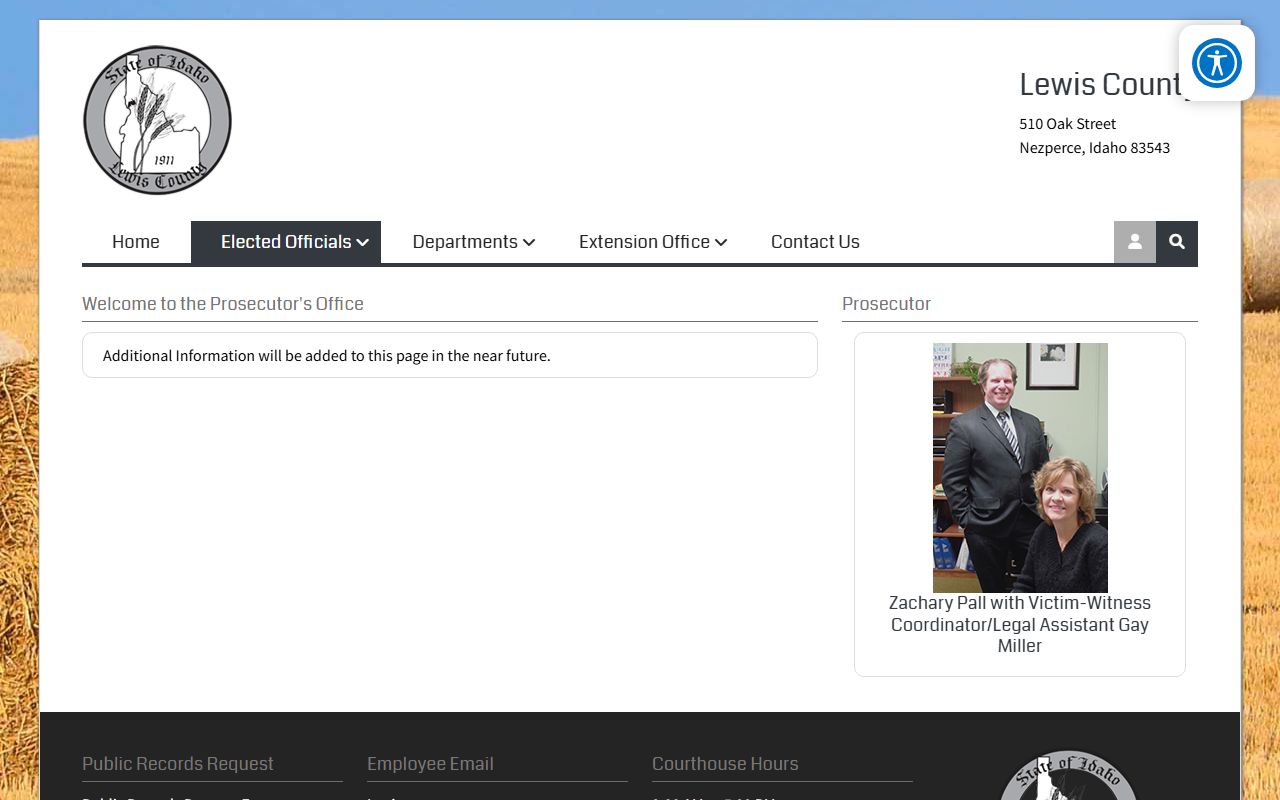Click the prosecutor office photo
Image resolution: width=1280 pixels, height=800 pixels.
[1020, 468]
